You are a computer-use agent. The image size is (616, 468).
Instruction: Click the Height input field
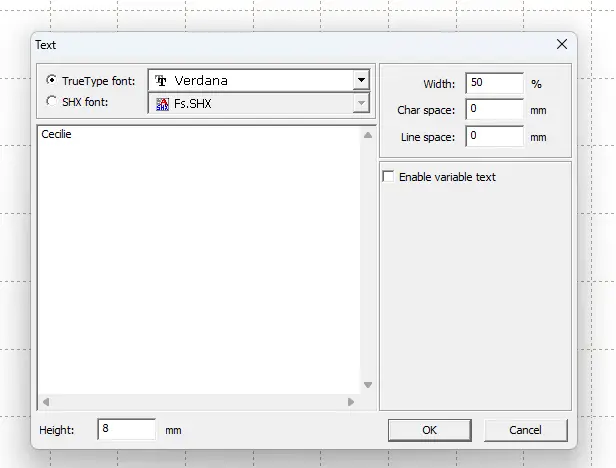pyautogui.click(x=126, y=429)
